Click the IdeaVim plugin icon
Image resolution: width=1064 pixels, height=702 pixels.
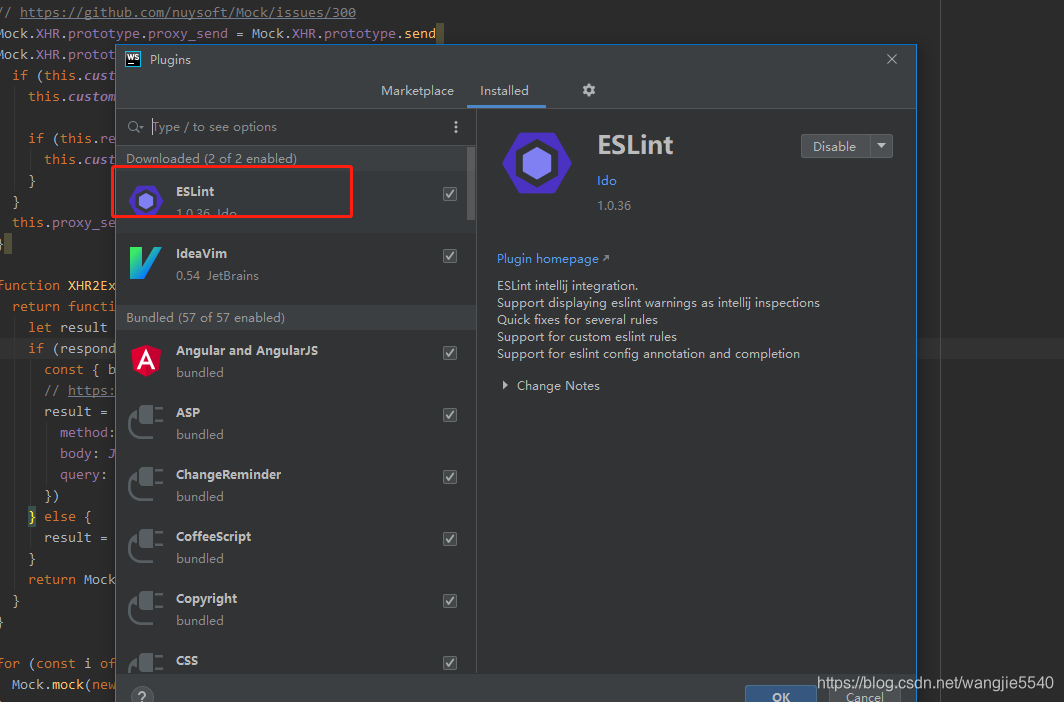point(146,263)
